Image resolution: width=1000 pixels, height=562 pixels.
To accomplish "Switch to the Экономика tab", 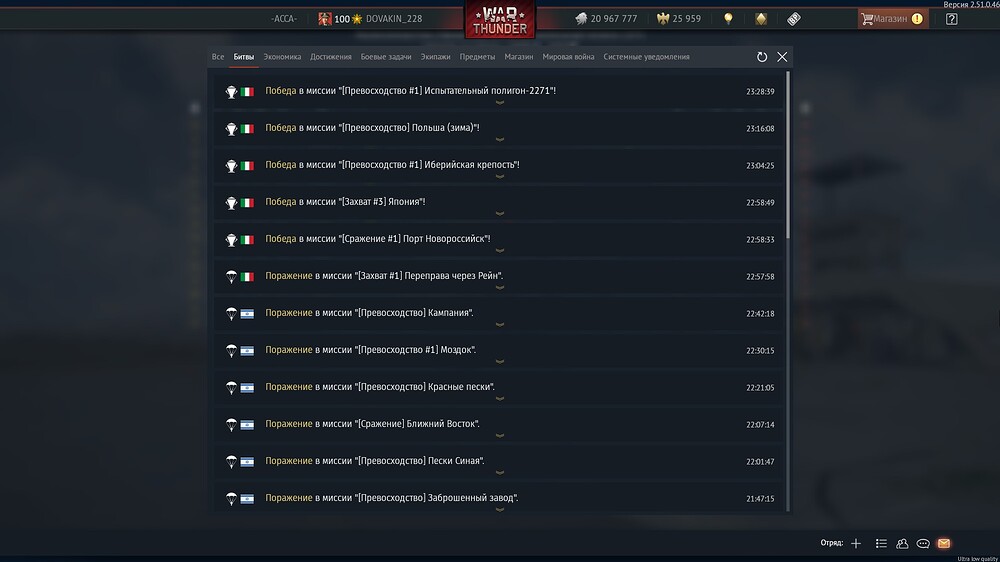I will (x=282, y=57).
